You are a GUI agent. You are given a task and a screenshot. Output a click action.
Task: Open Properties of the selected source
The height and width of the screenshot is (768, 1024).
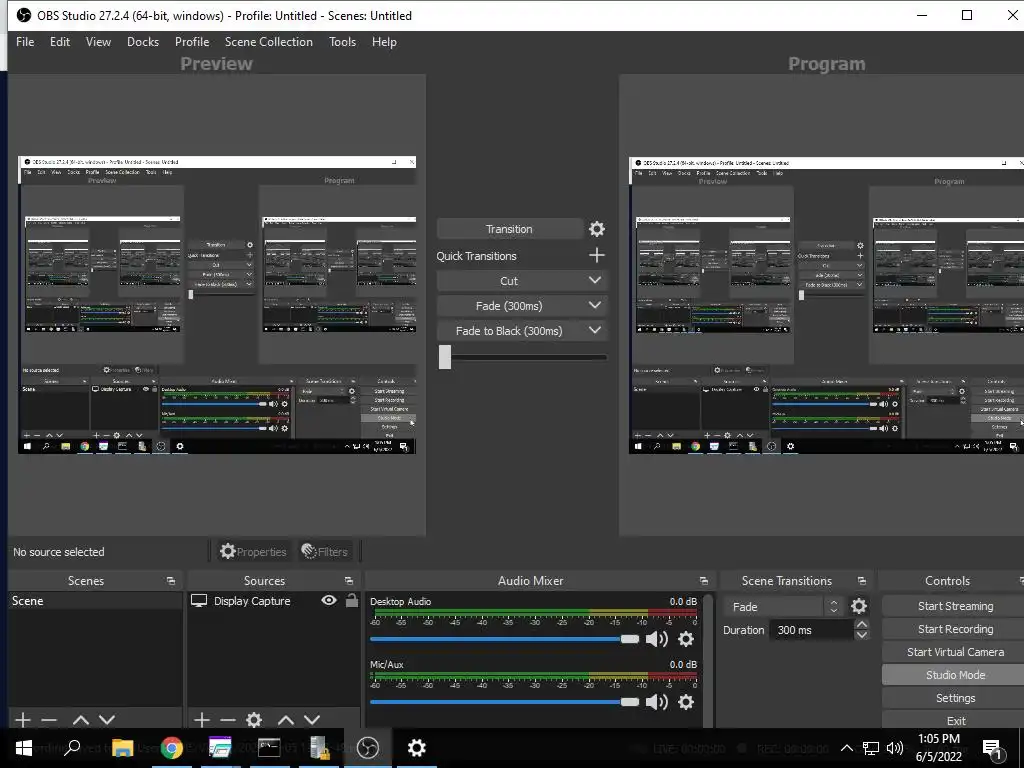point(253,552)
